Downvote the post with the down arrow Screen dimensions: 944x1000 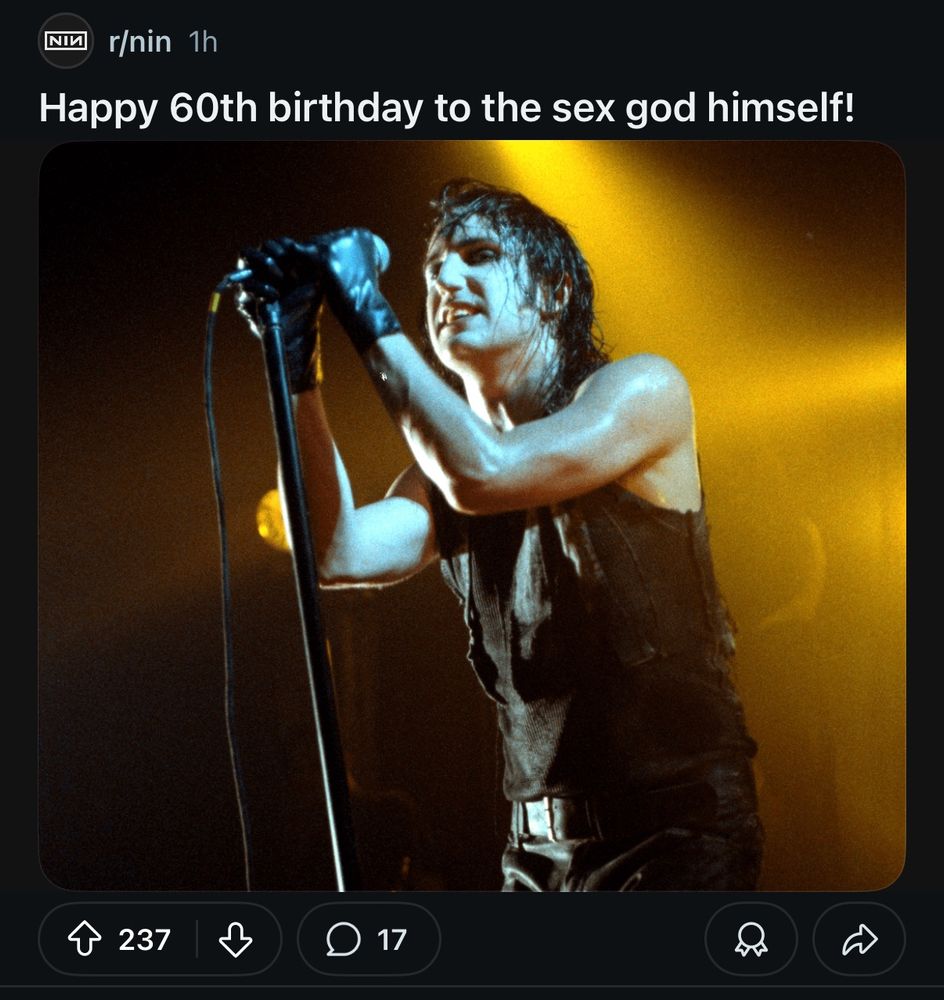click(x=235, y=939)
